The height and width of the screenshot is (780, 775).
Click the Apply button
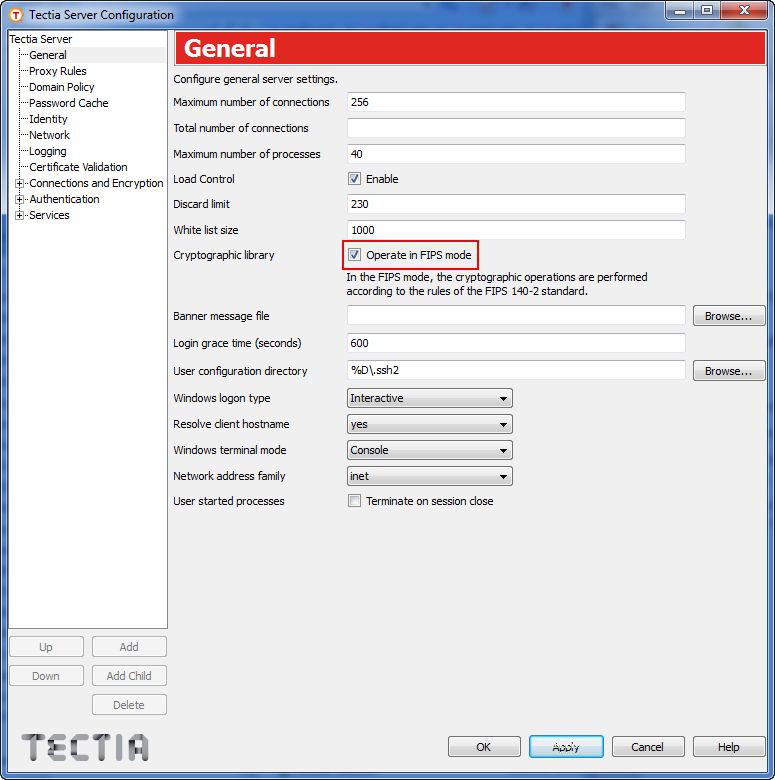[566, 747]
